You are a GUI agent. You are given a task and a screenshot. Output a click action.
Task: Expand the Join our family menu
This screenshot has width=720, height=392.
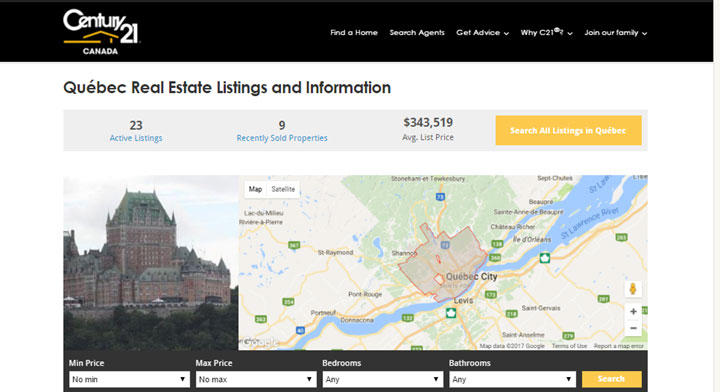tap(616, 33)
